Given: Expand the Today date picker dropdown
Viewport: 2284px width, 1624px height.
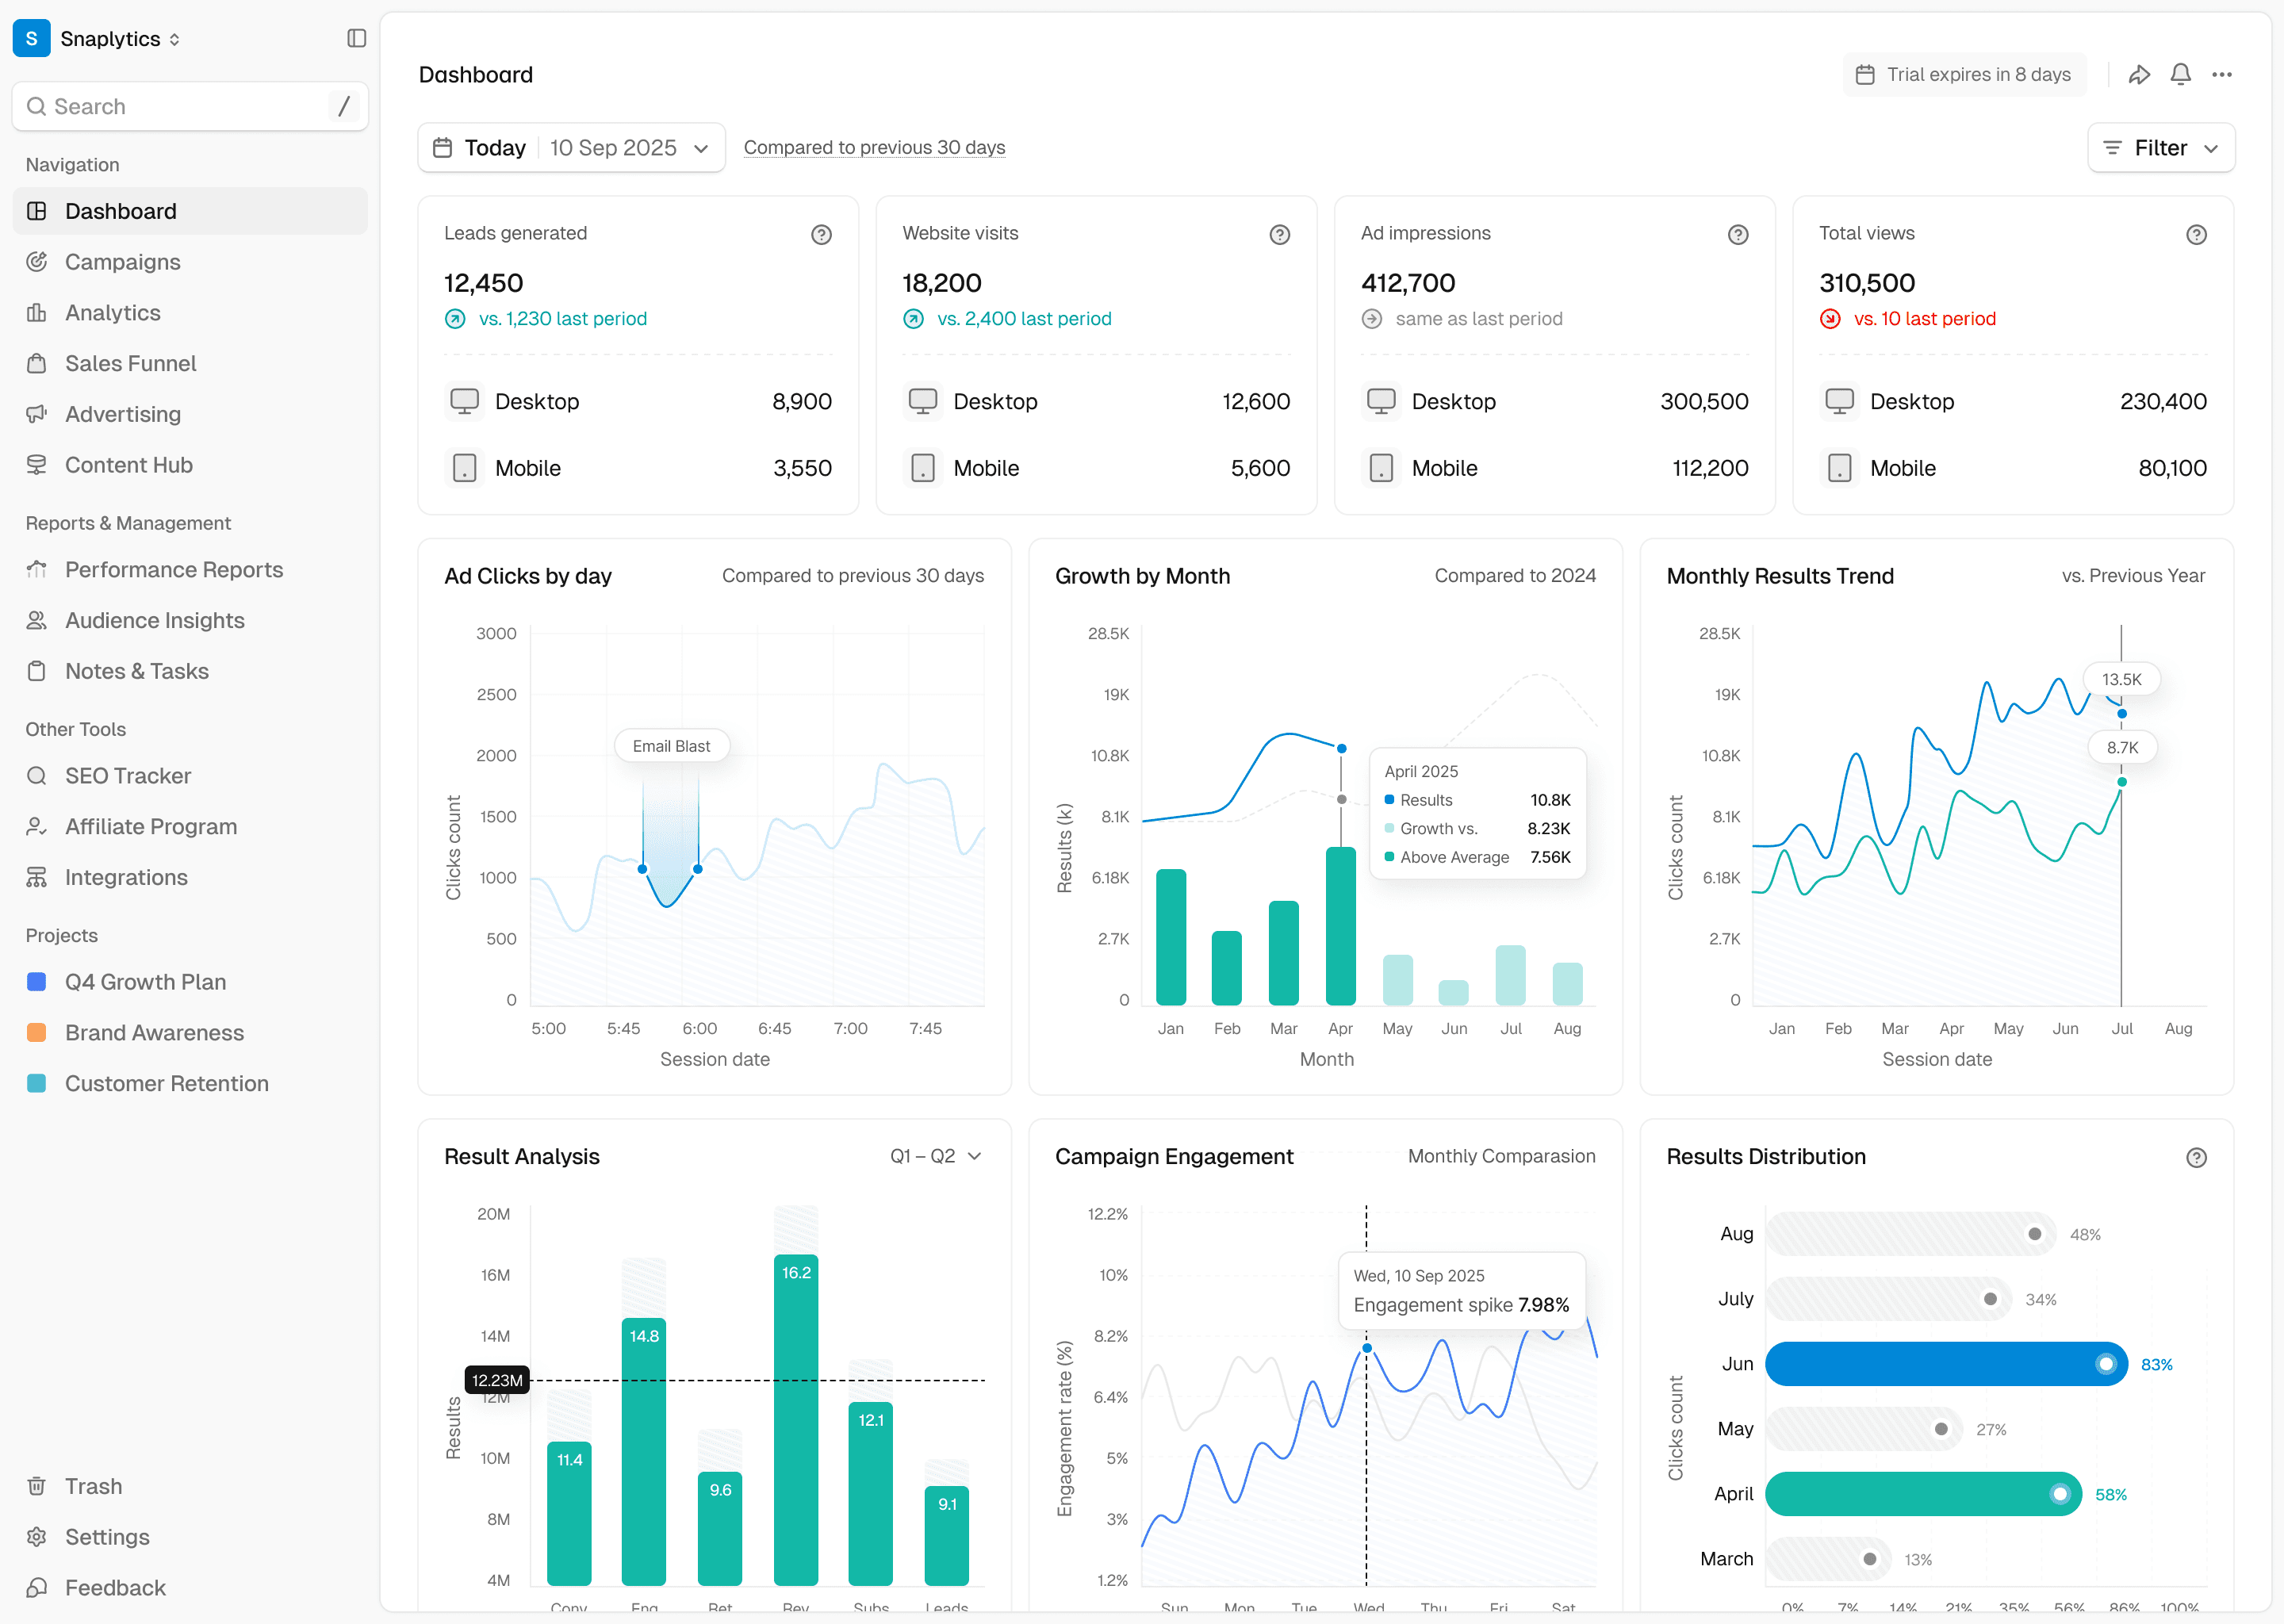Looking at the screenshot, I should [571, 148].
